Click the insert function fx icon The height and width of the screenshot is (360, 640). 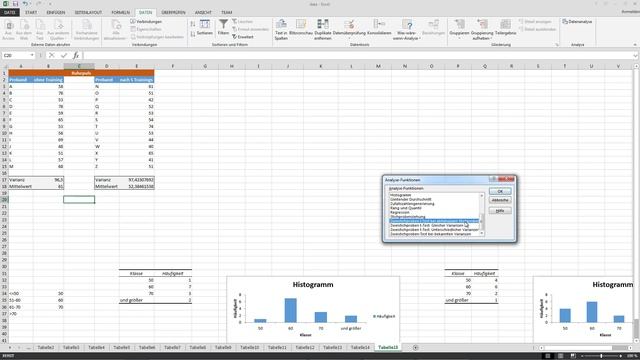pos(76,55)
